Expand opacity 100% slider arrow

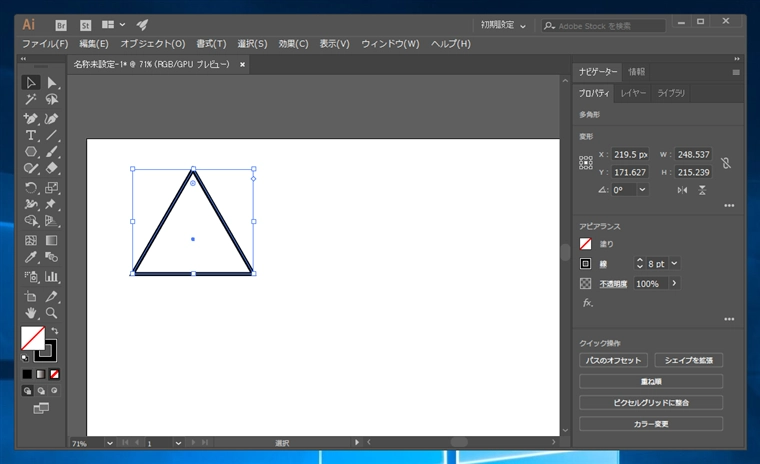point(674,283)
